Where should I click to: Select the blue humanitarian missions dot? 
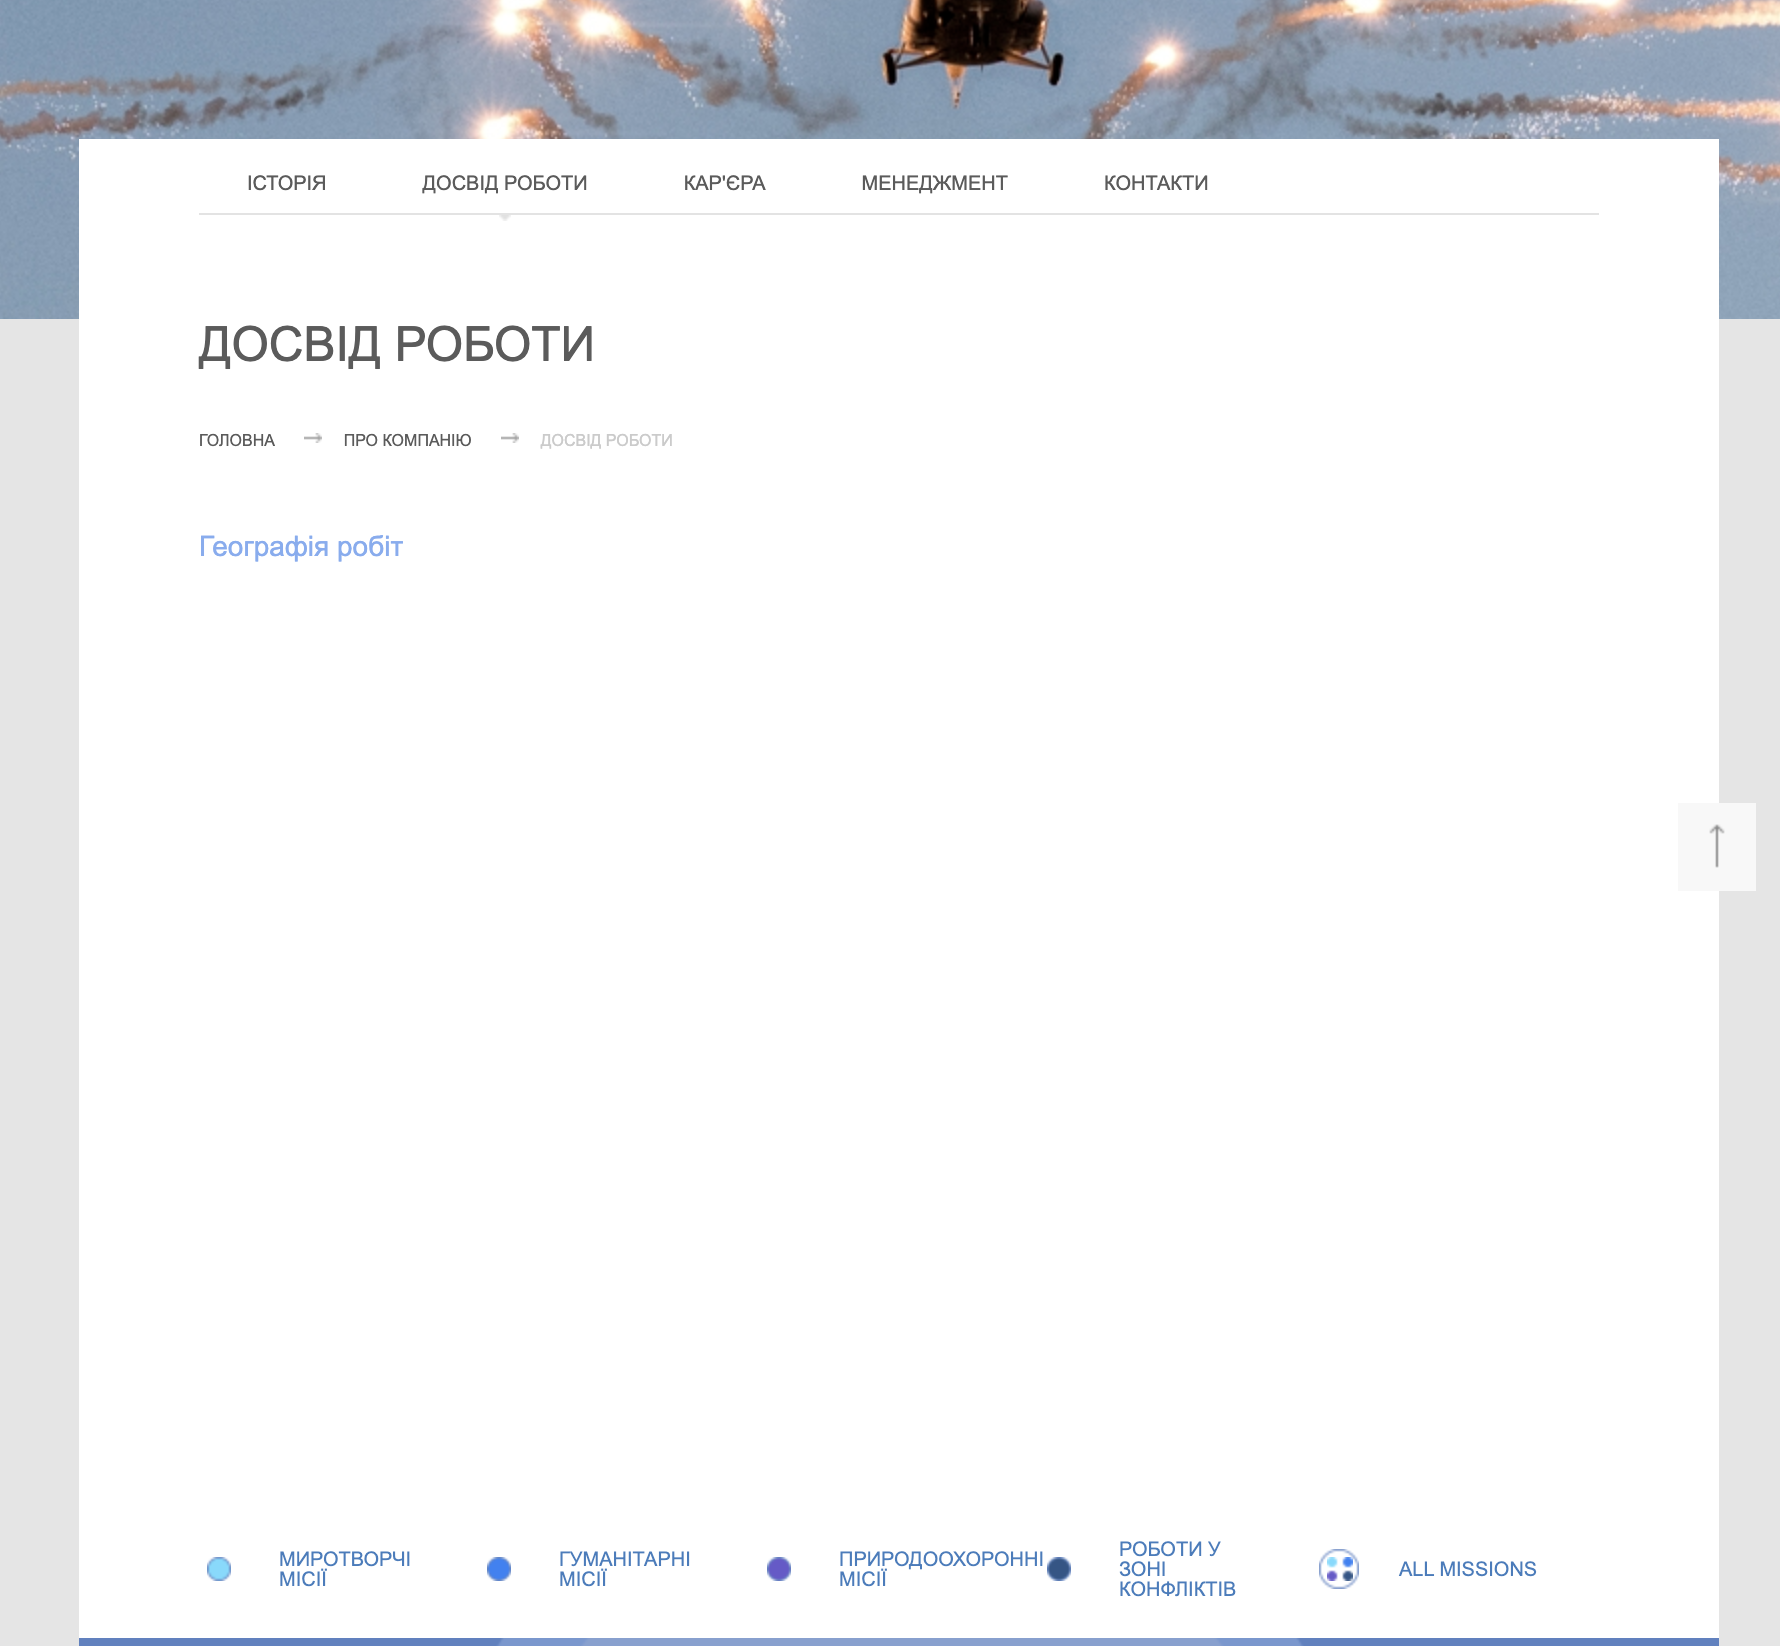[x=499, y=1569]
